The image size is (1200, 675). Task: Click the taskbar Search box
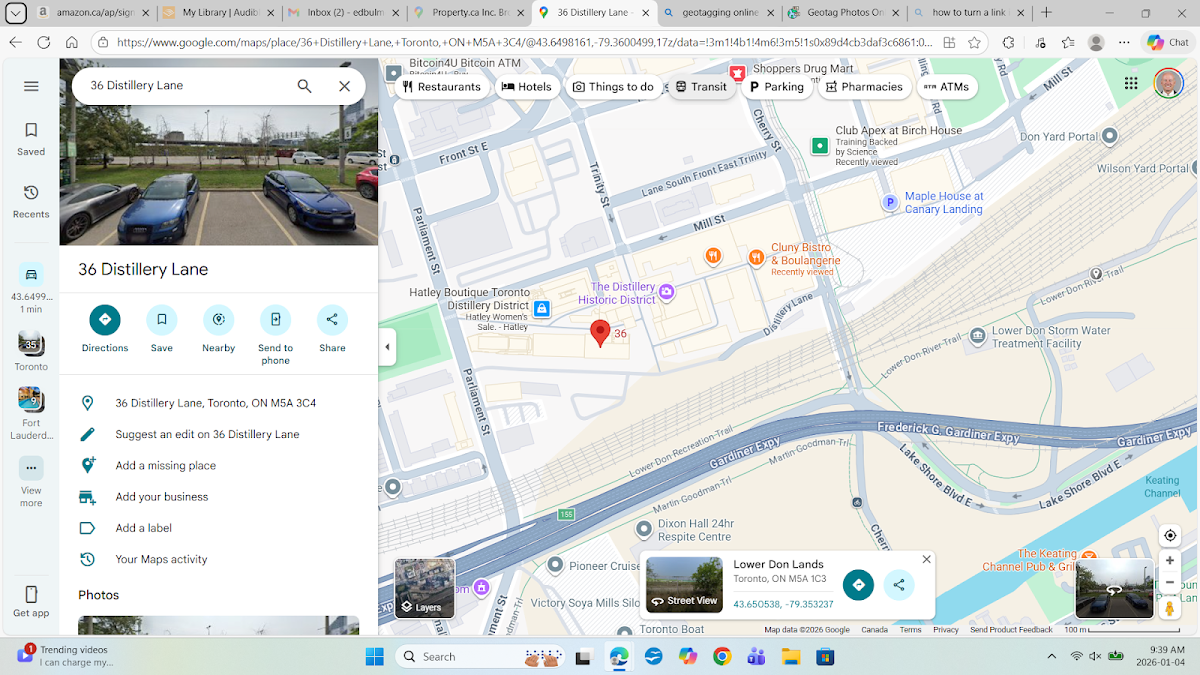478,656
